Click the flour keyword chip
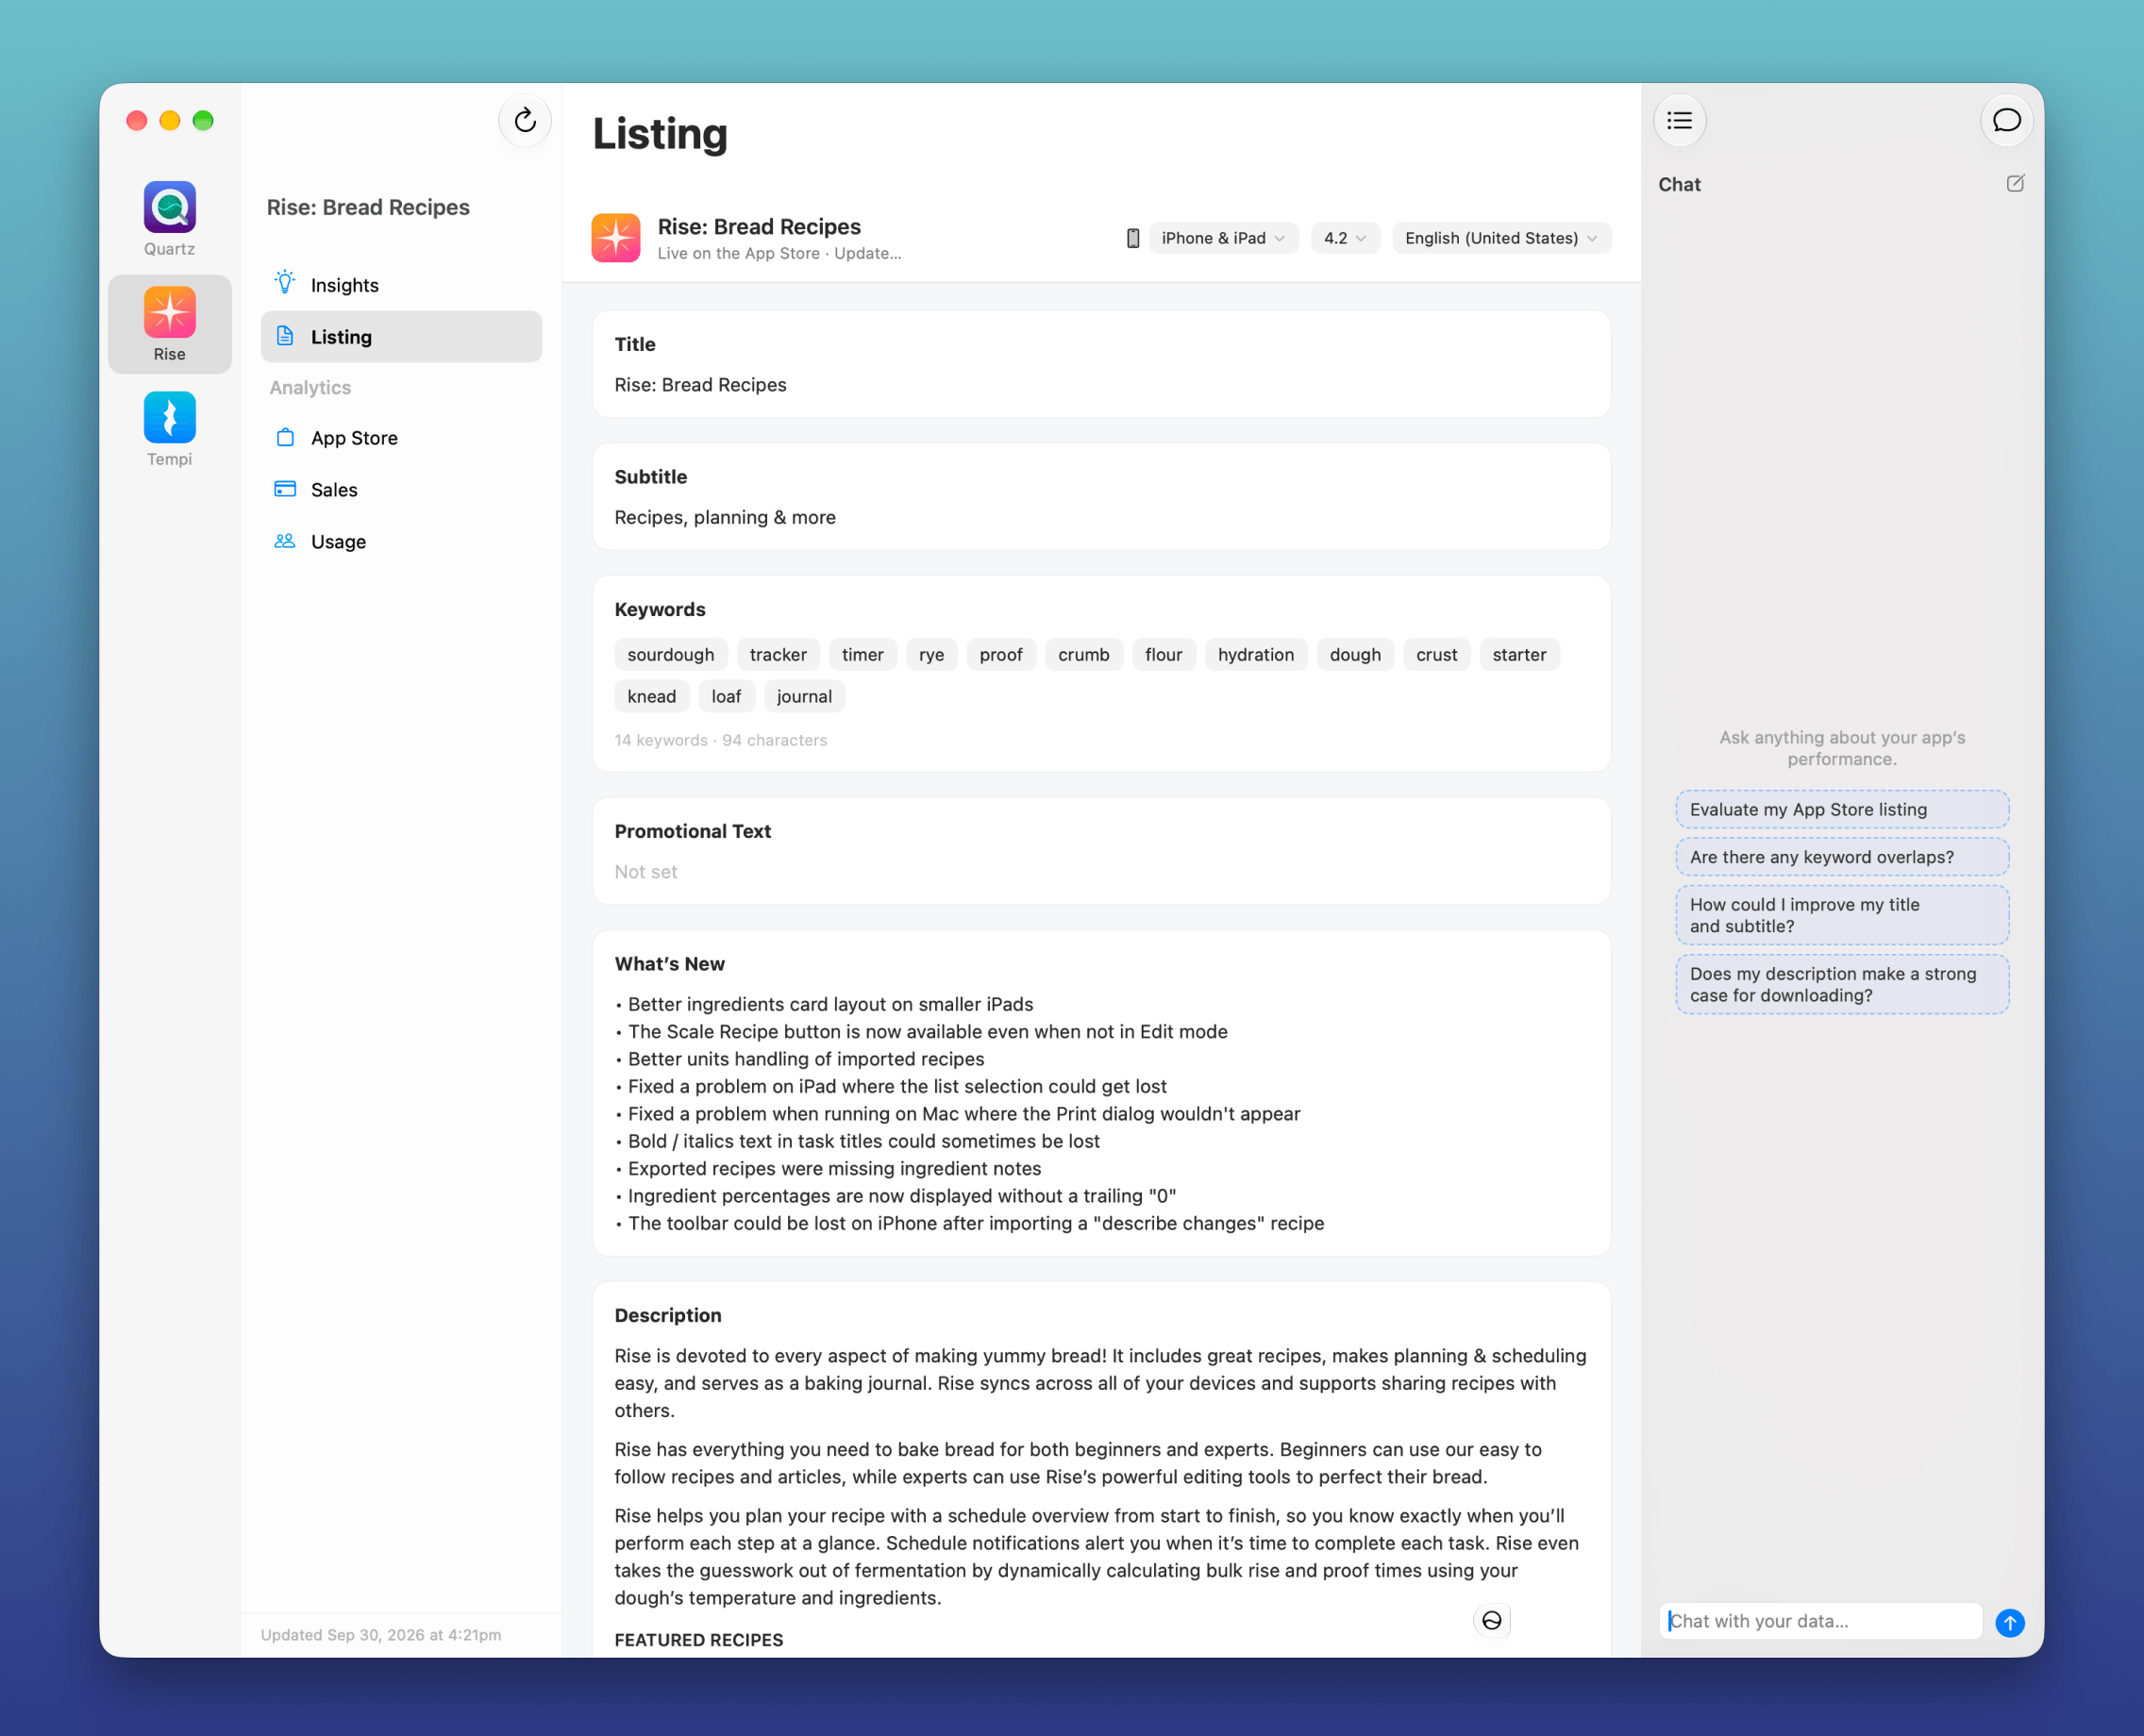The height and width of the screenshot is (1736, 2144). pos(1163,655)
